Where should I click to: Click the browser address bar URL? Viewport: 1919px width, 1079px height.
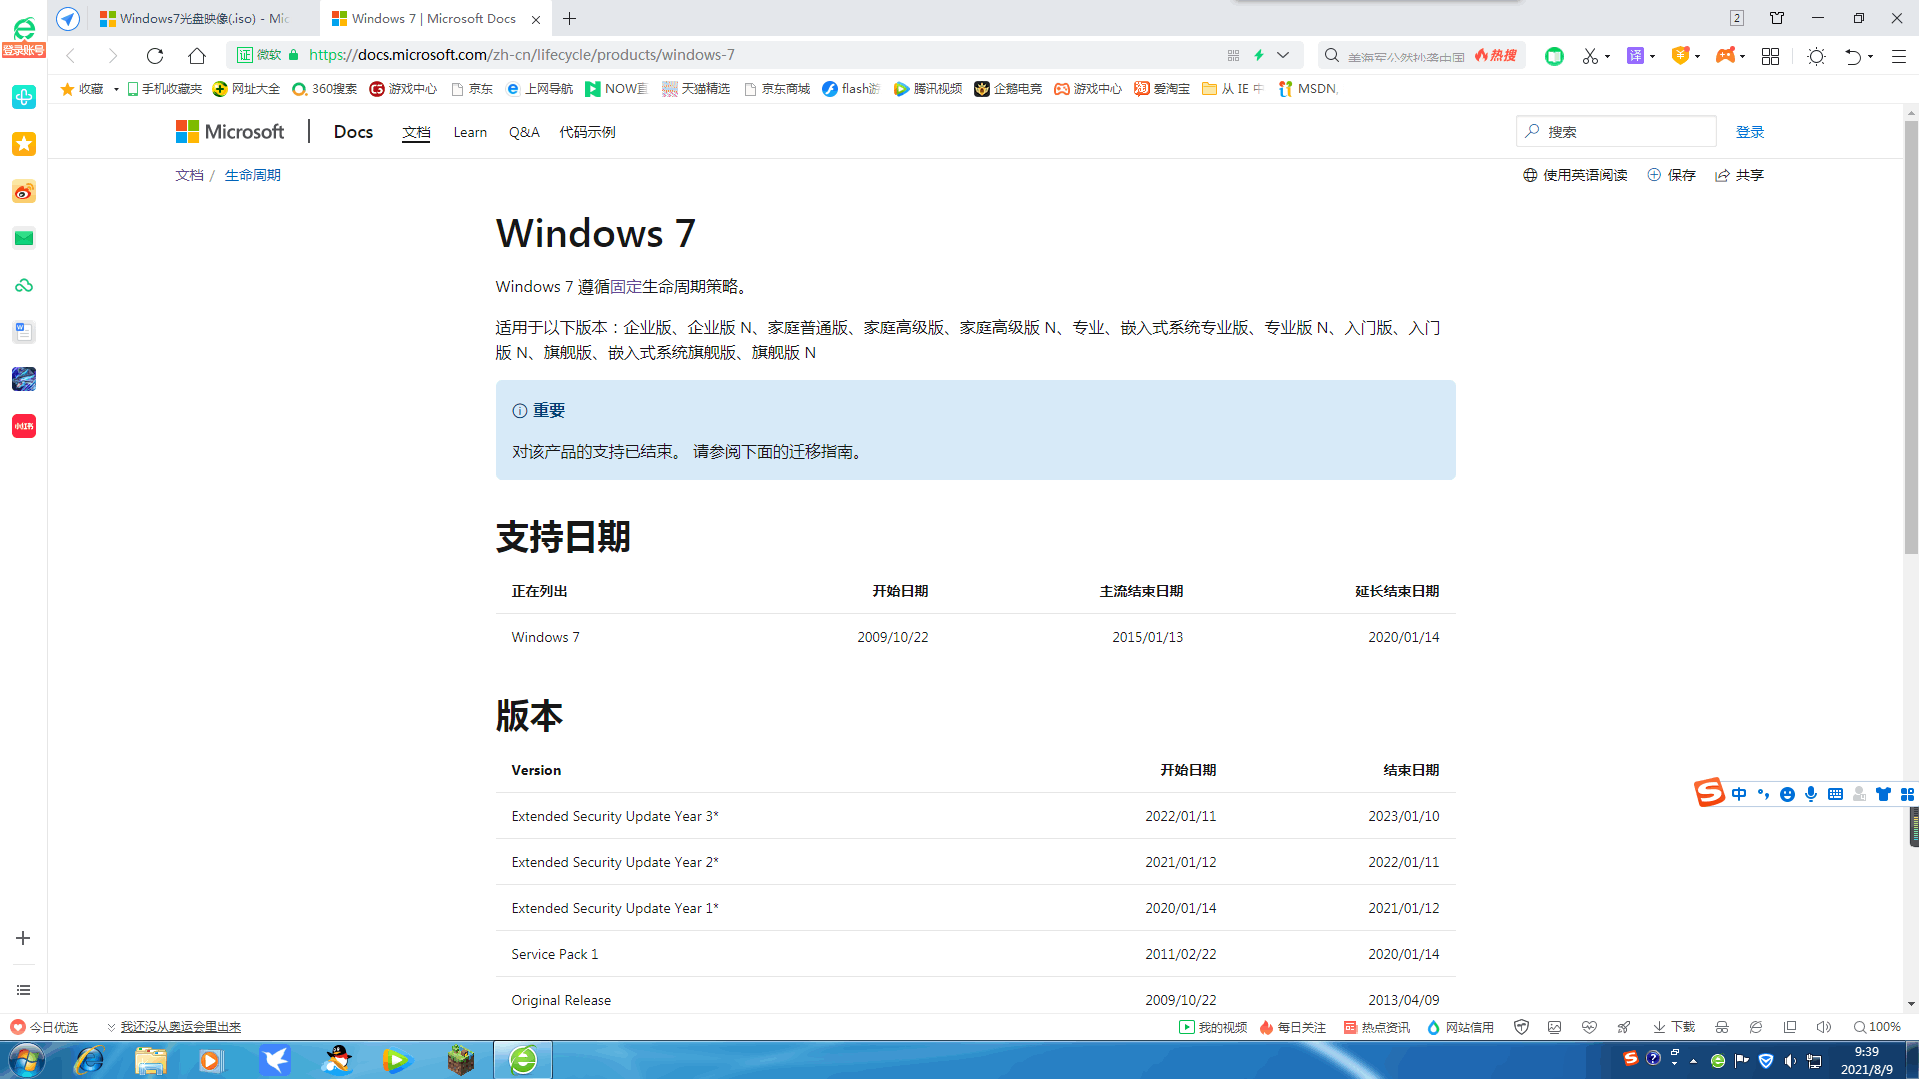[x=522, y=55]
